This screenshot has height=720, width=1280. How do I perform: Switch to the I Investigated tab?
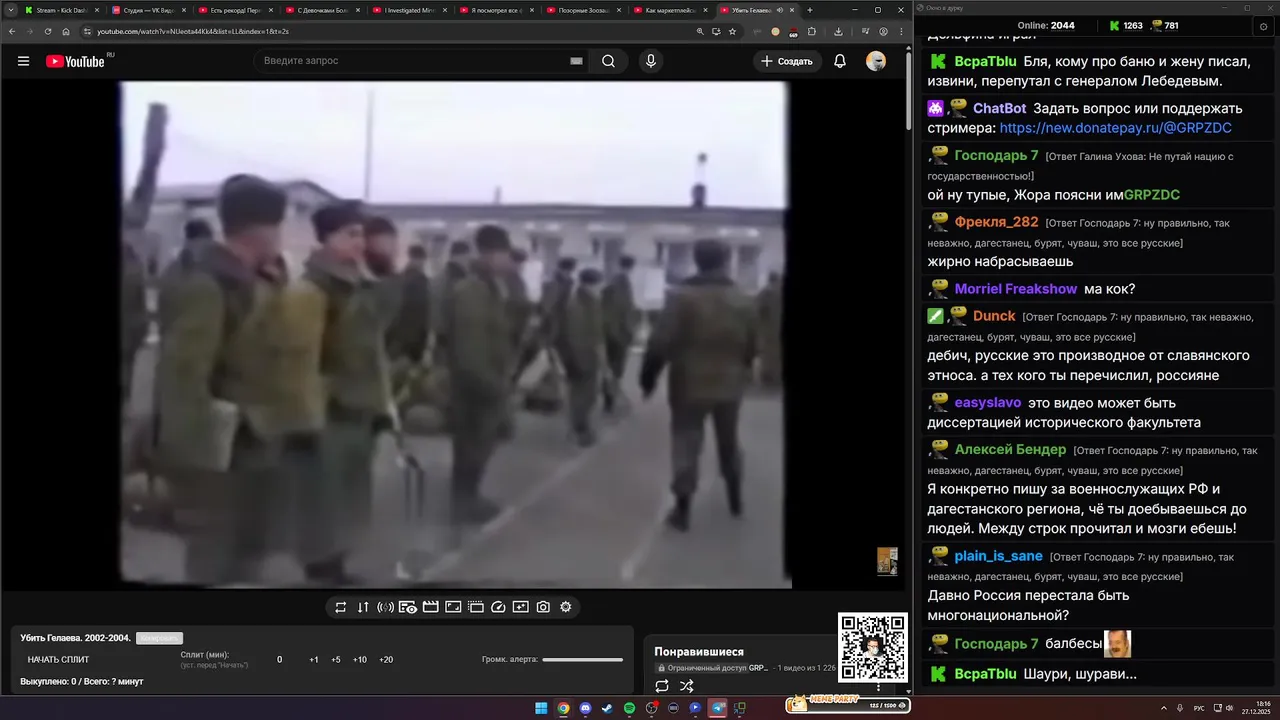pos(410,10)
